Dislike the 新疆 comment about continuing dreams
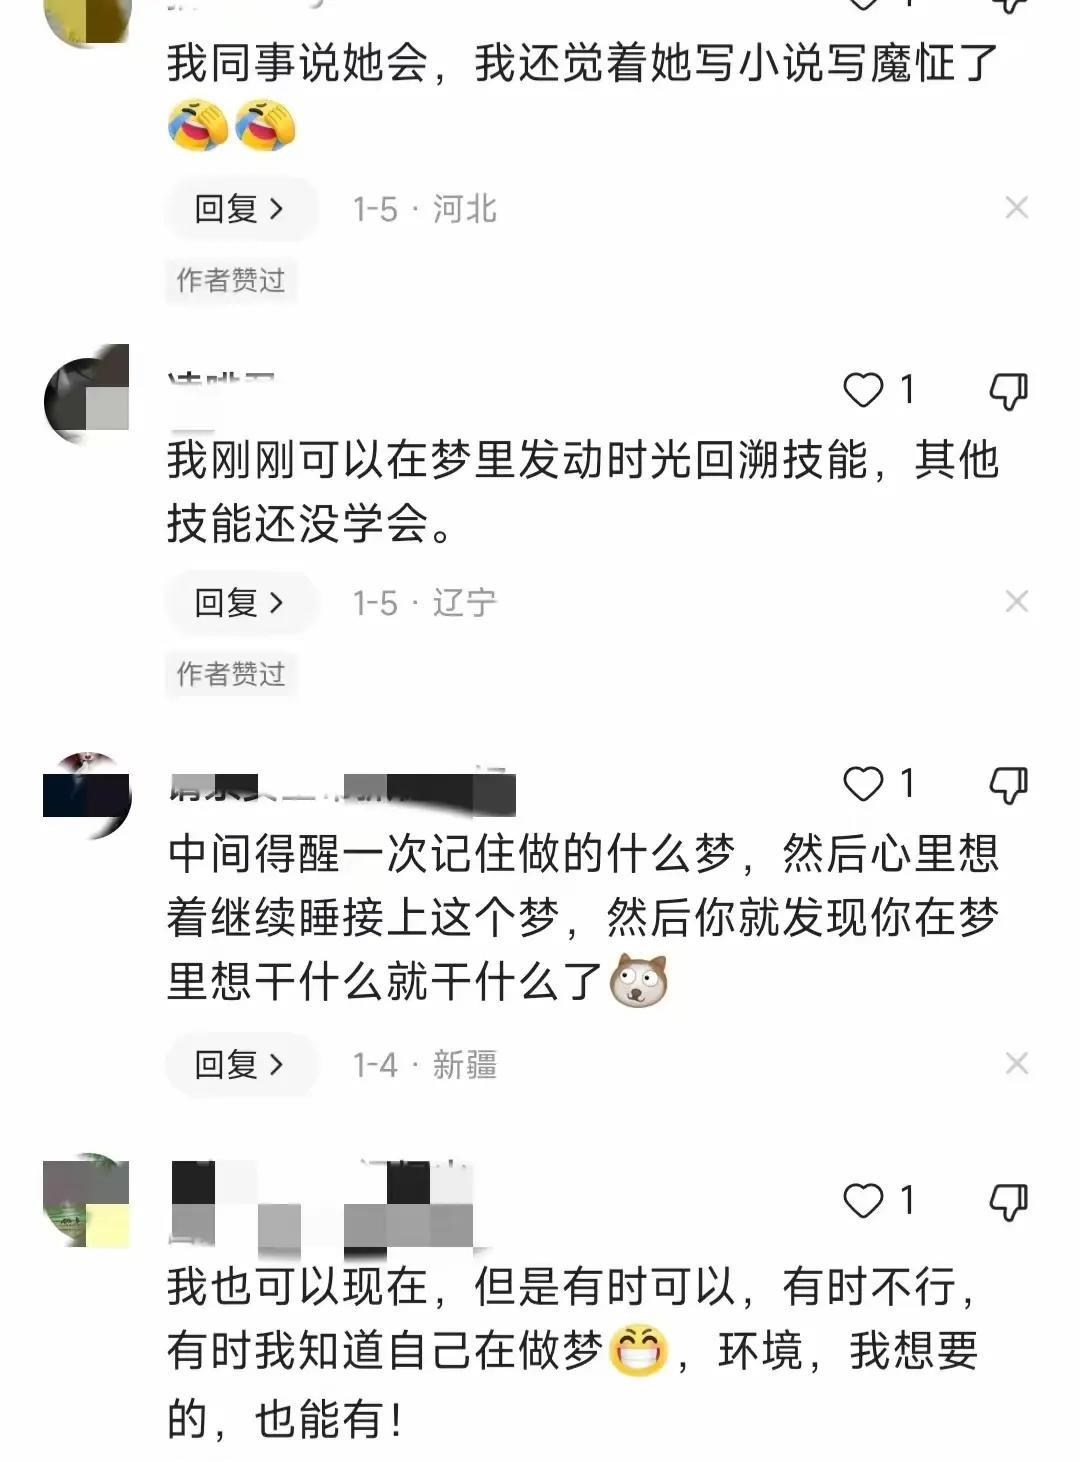Viewport: 1080px width, 1462px height. click(1008, 785)
